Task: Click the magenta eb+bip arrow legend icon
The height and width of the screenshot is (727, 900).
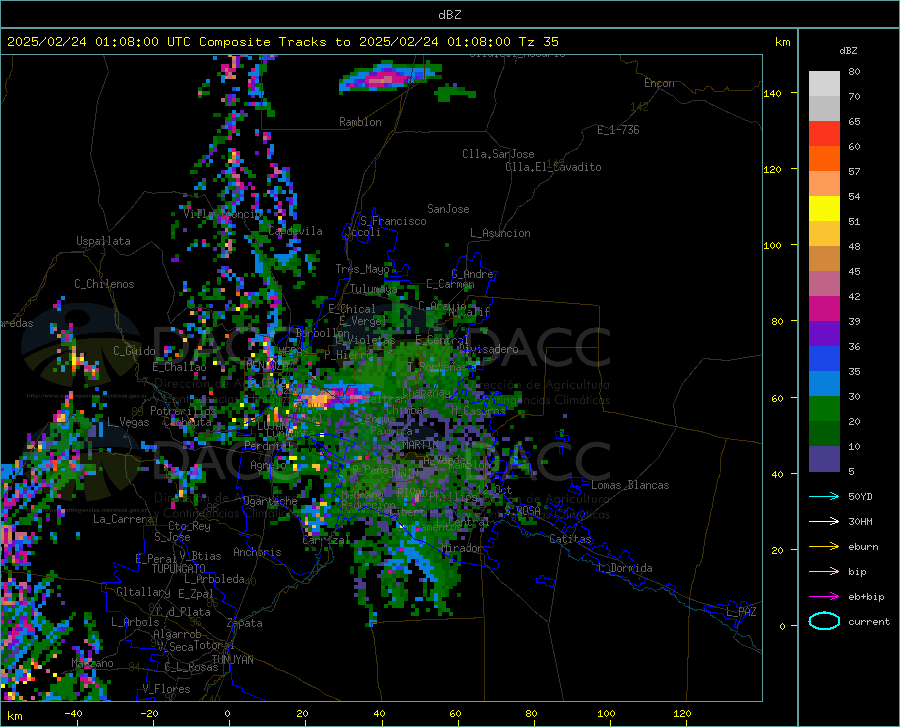Action: pos(824,597)
